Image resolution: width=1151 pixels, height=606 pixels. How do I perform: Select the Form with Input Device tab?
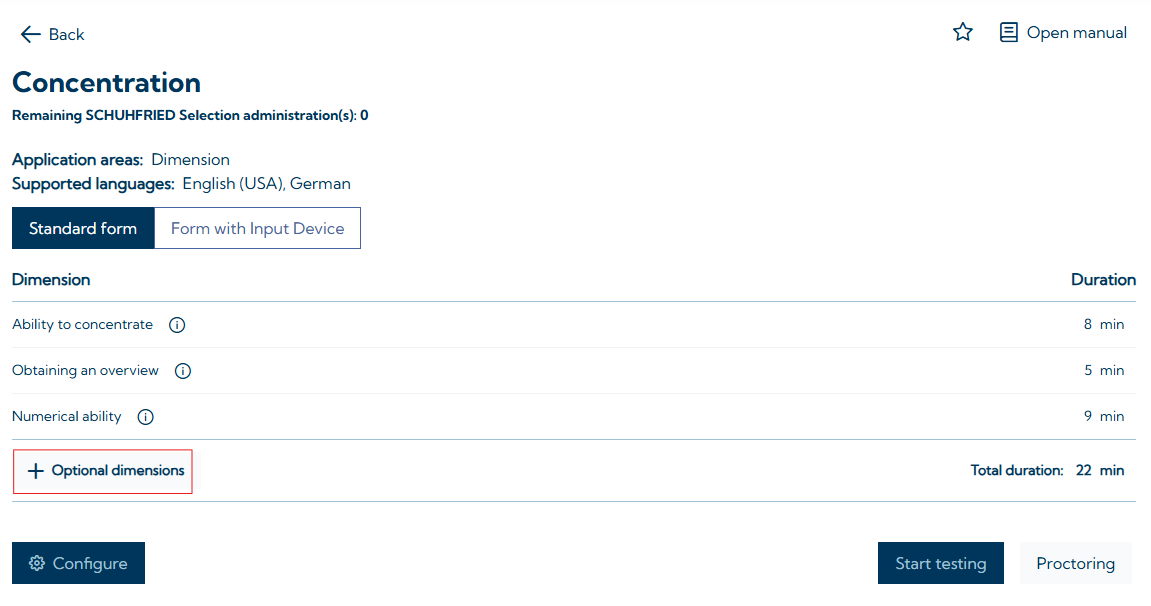(257, 228)
